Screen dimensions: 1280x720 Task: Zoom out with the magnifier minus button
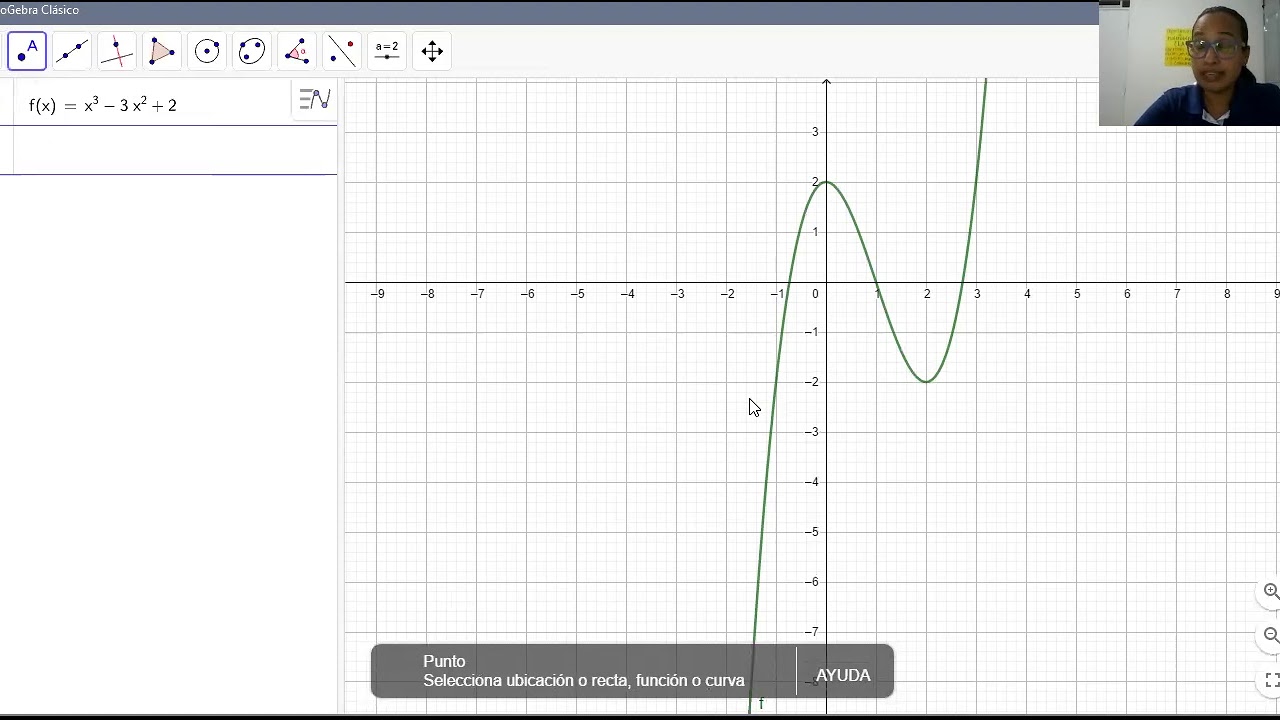(1270, 635)
